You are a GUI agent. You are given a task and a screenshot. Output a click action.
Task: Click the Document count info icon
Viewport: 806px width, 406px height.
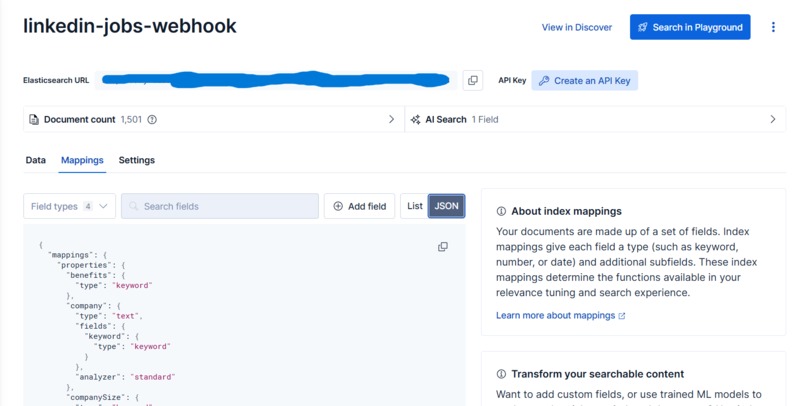(152, 119)
